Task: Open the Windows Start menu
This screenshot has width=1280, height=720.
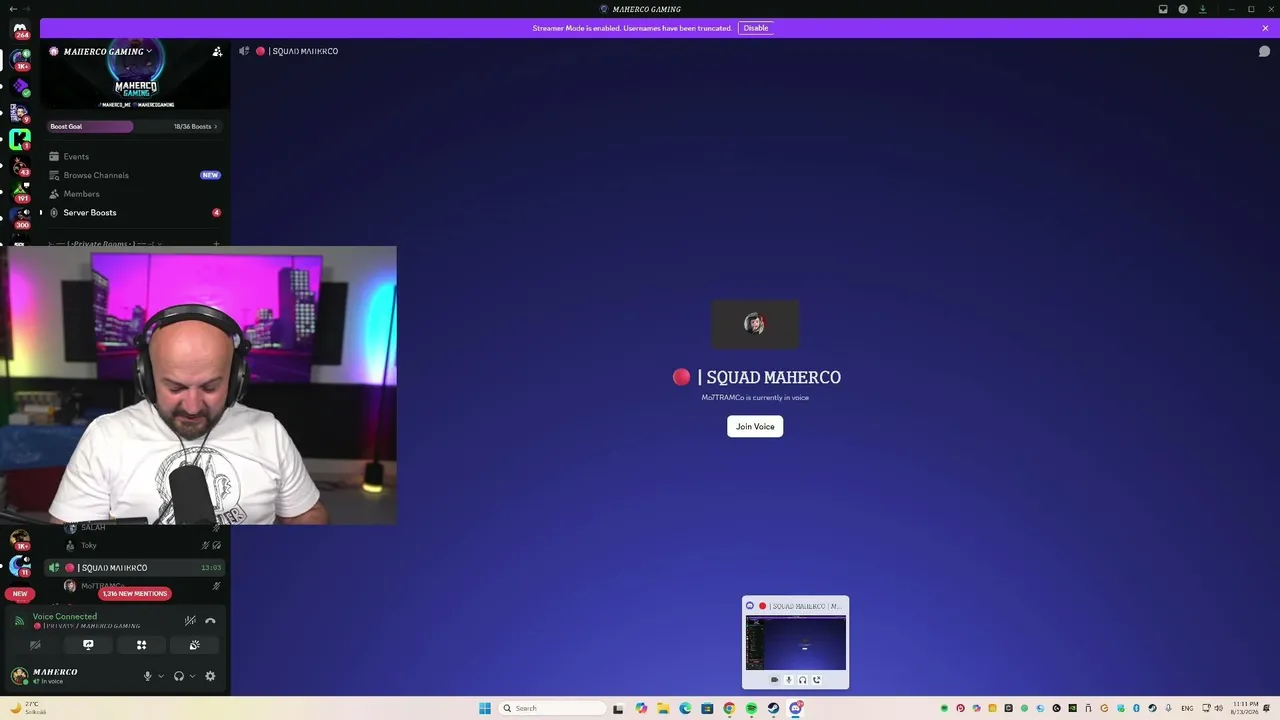Action: point(485,708)
